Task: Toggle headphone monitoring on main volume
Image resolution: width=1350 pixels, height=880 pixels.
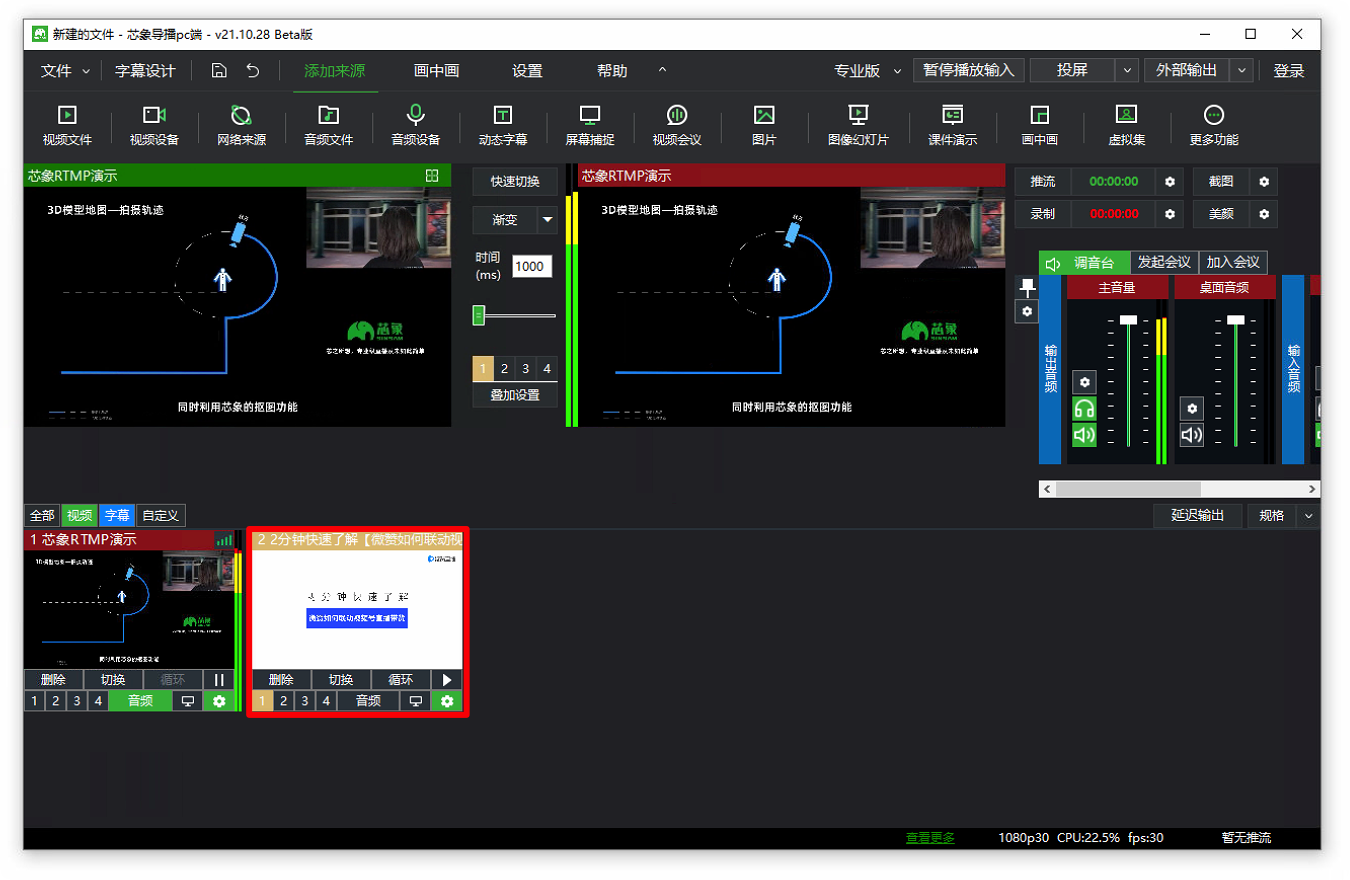Action: [1084, 409]
